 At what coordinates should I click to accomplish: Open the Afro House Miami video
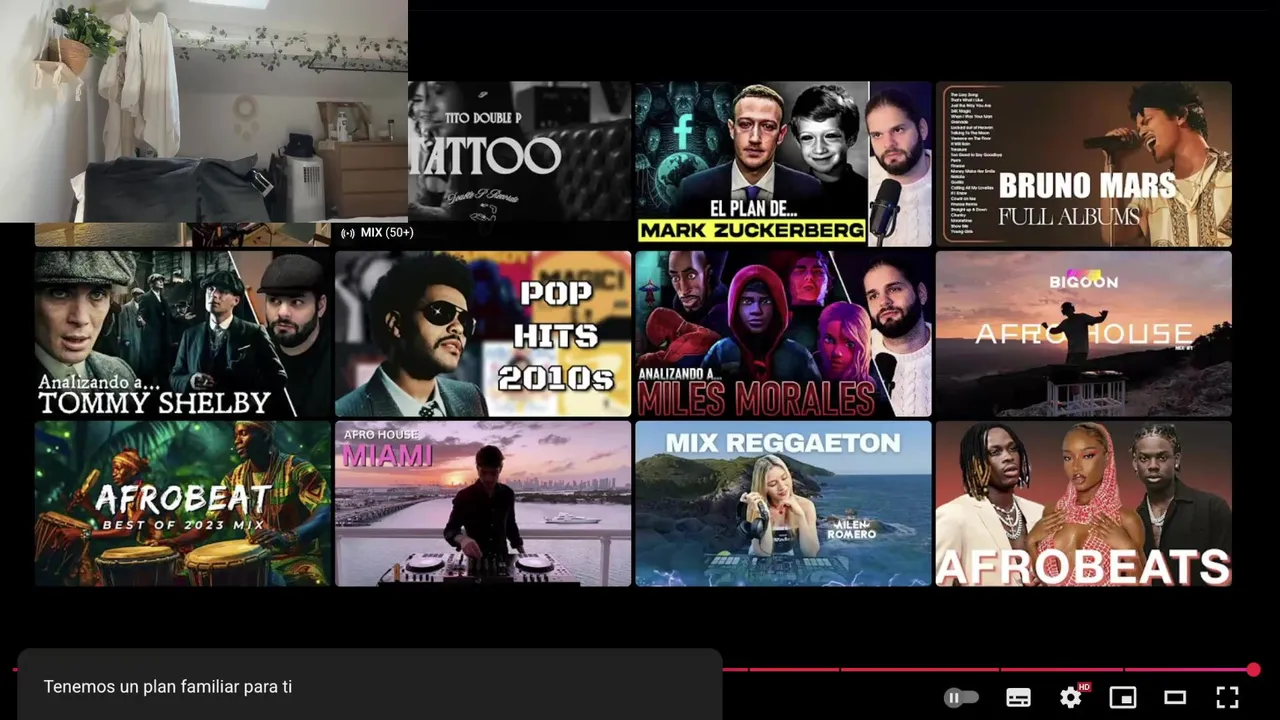[x=483, y=504]
